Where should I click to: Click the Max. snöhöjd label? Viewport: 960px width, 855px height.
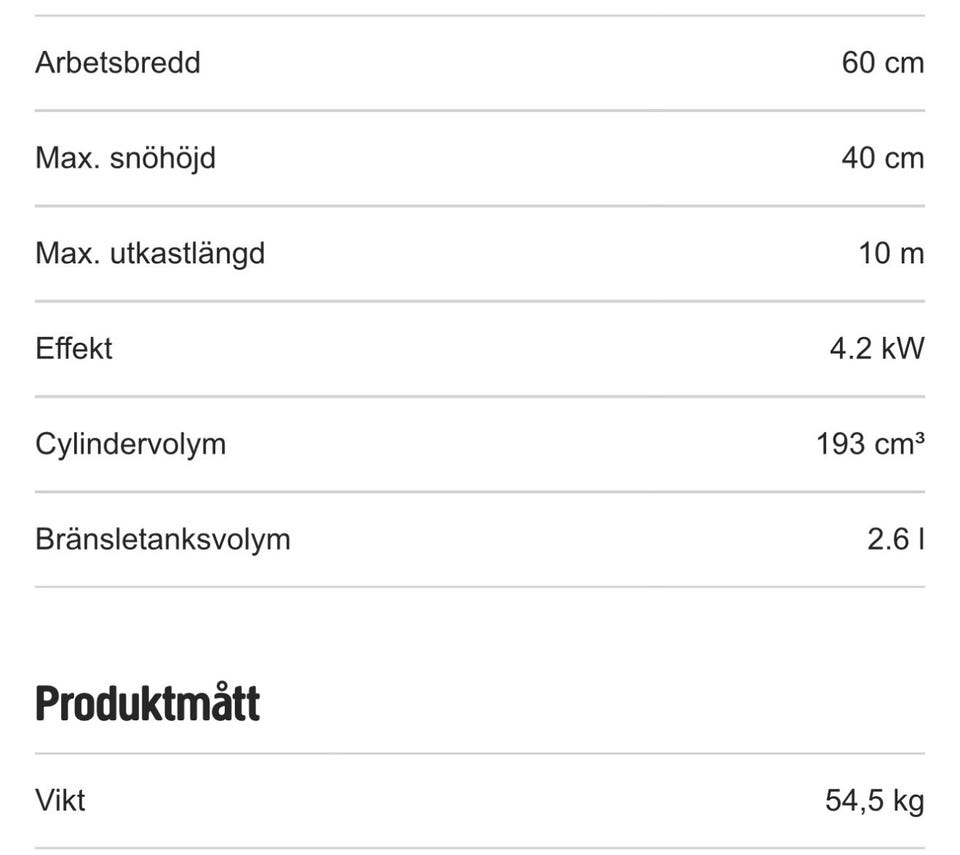[125, 158]
